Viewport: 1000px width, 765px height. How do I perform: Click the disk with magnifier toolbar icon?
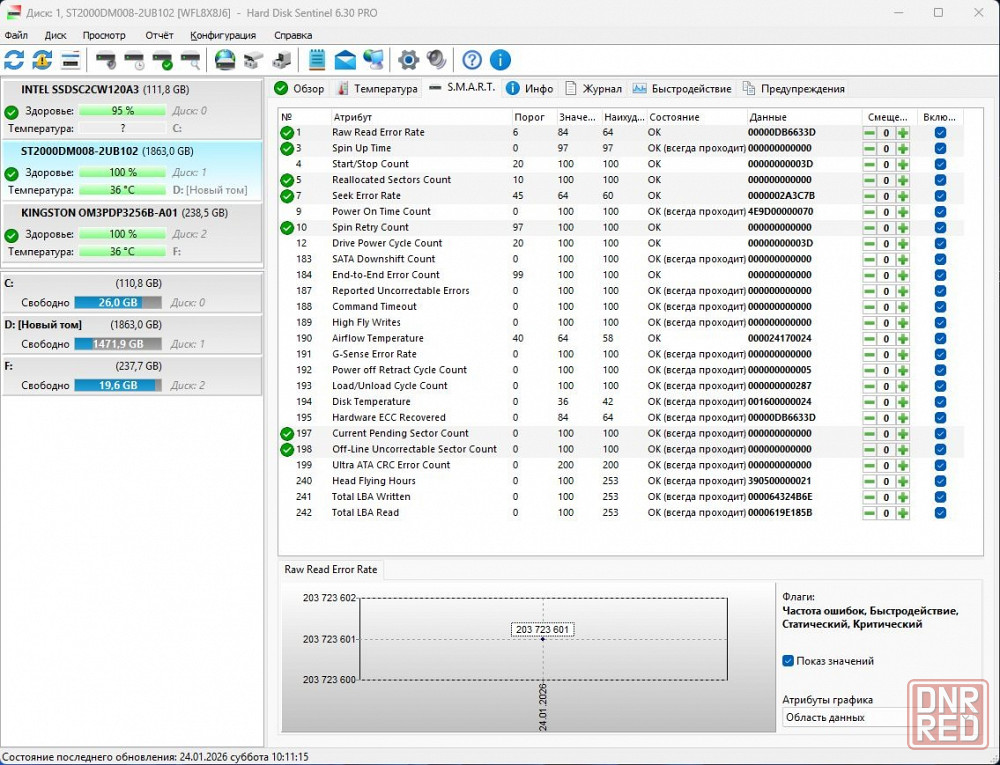[x=190, y=60]
